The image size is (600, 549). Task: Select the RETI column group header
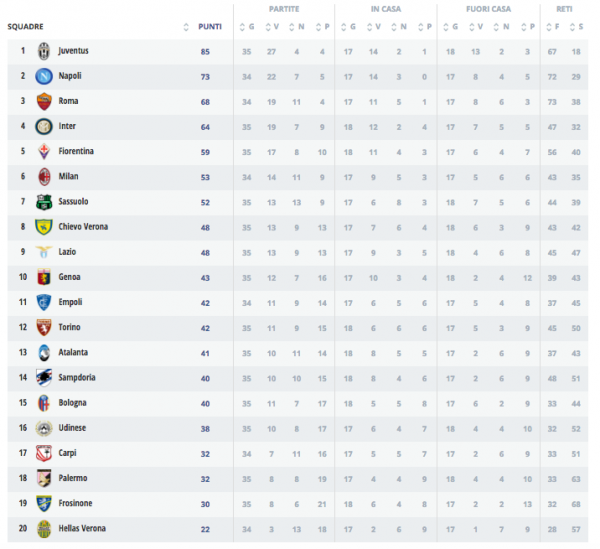(x=563, y=9)
